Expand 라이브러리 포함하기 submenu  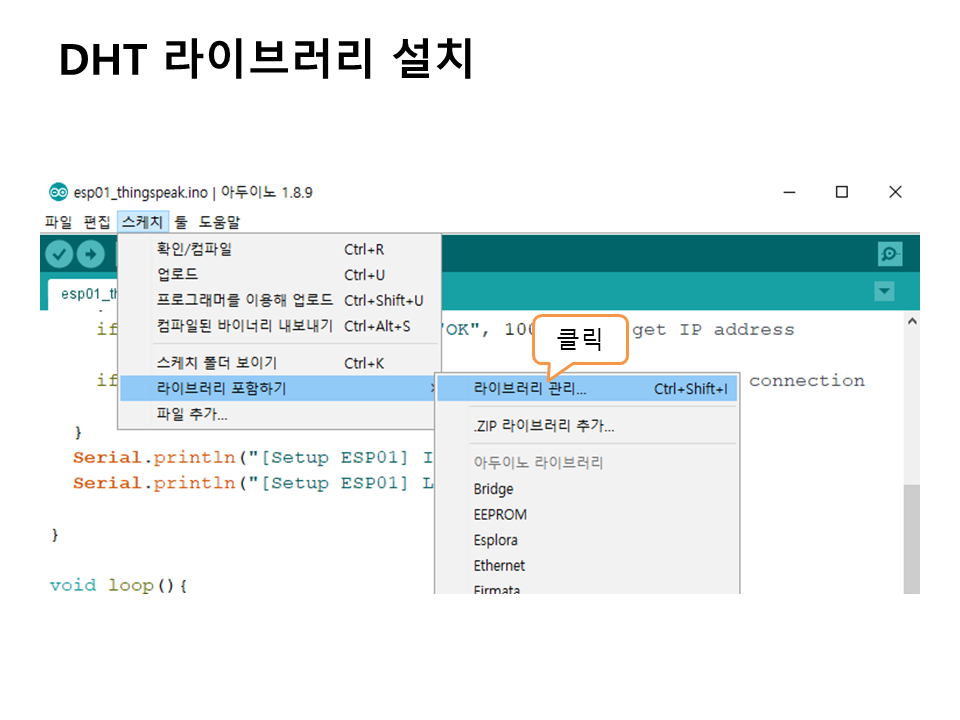tap(280, 388)
